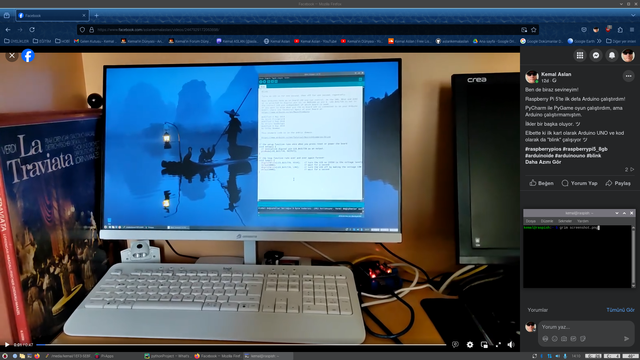Select the Facebook browser tab
Screen dimensions: 640x360
(52, 16)
